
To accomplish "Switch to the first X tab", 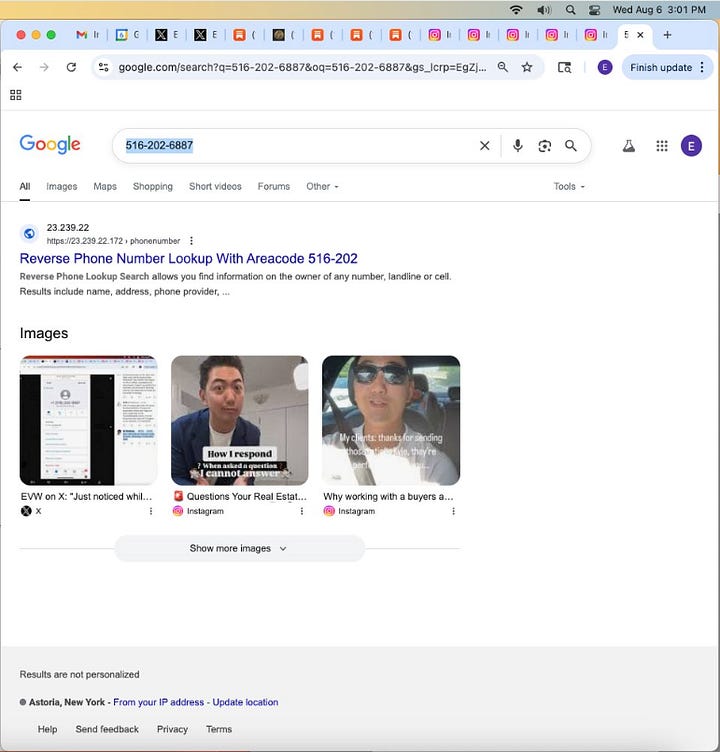I will [166, 35].
